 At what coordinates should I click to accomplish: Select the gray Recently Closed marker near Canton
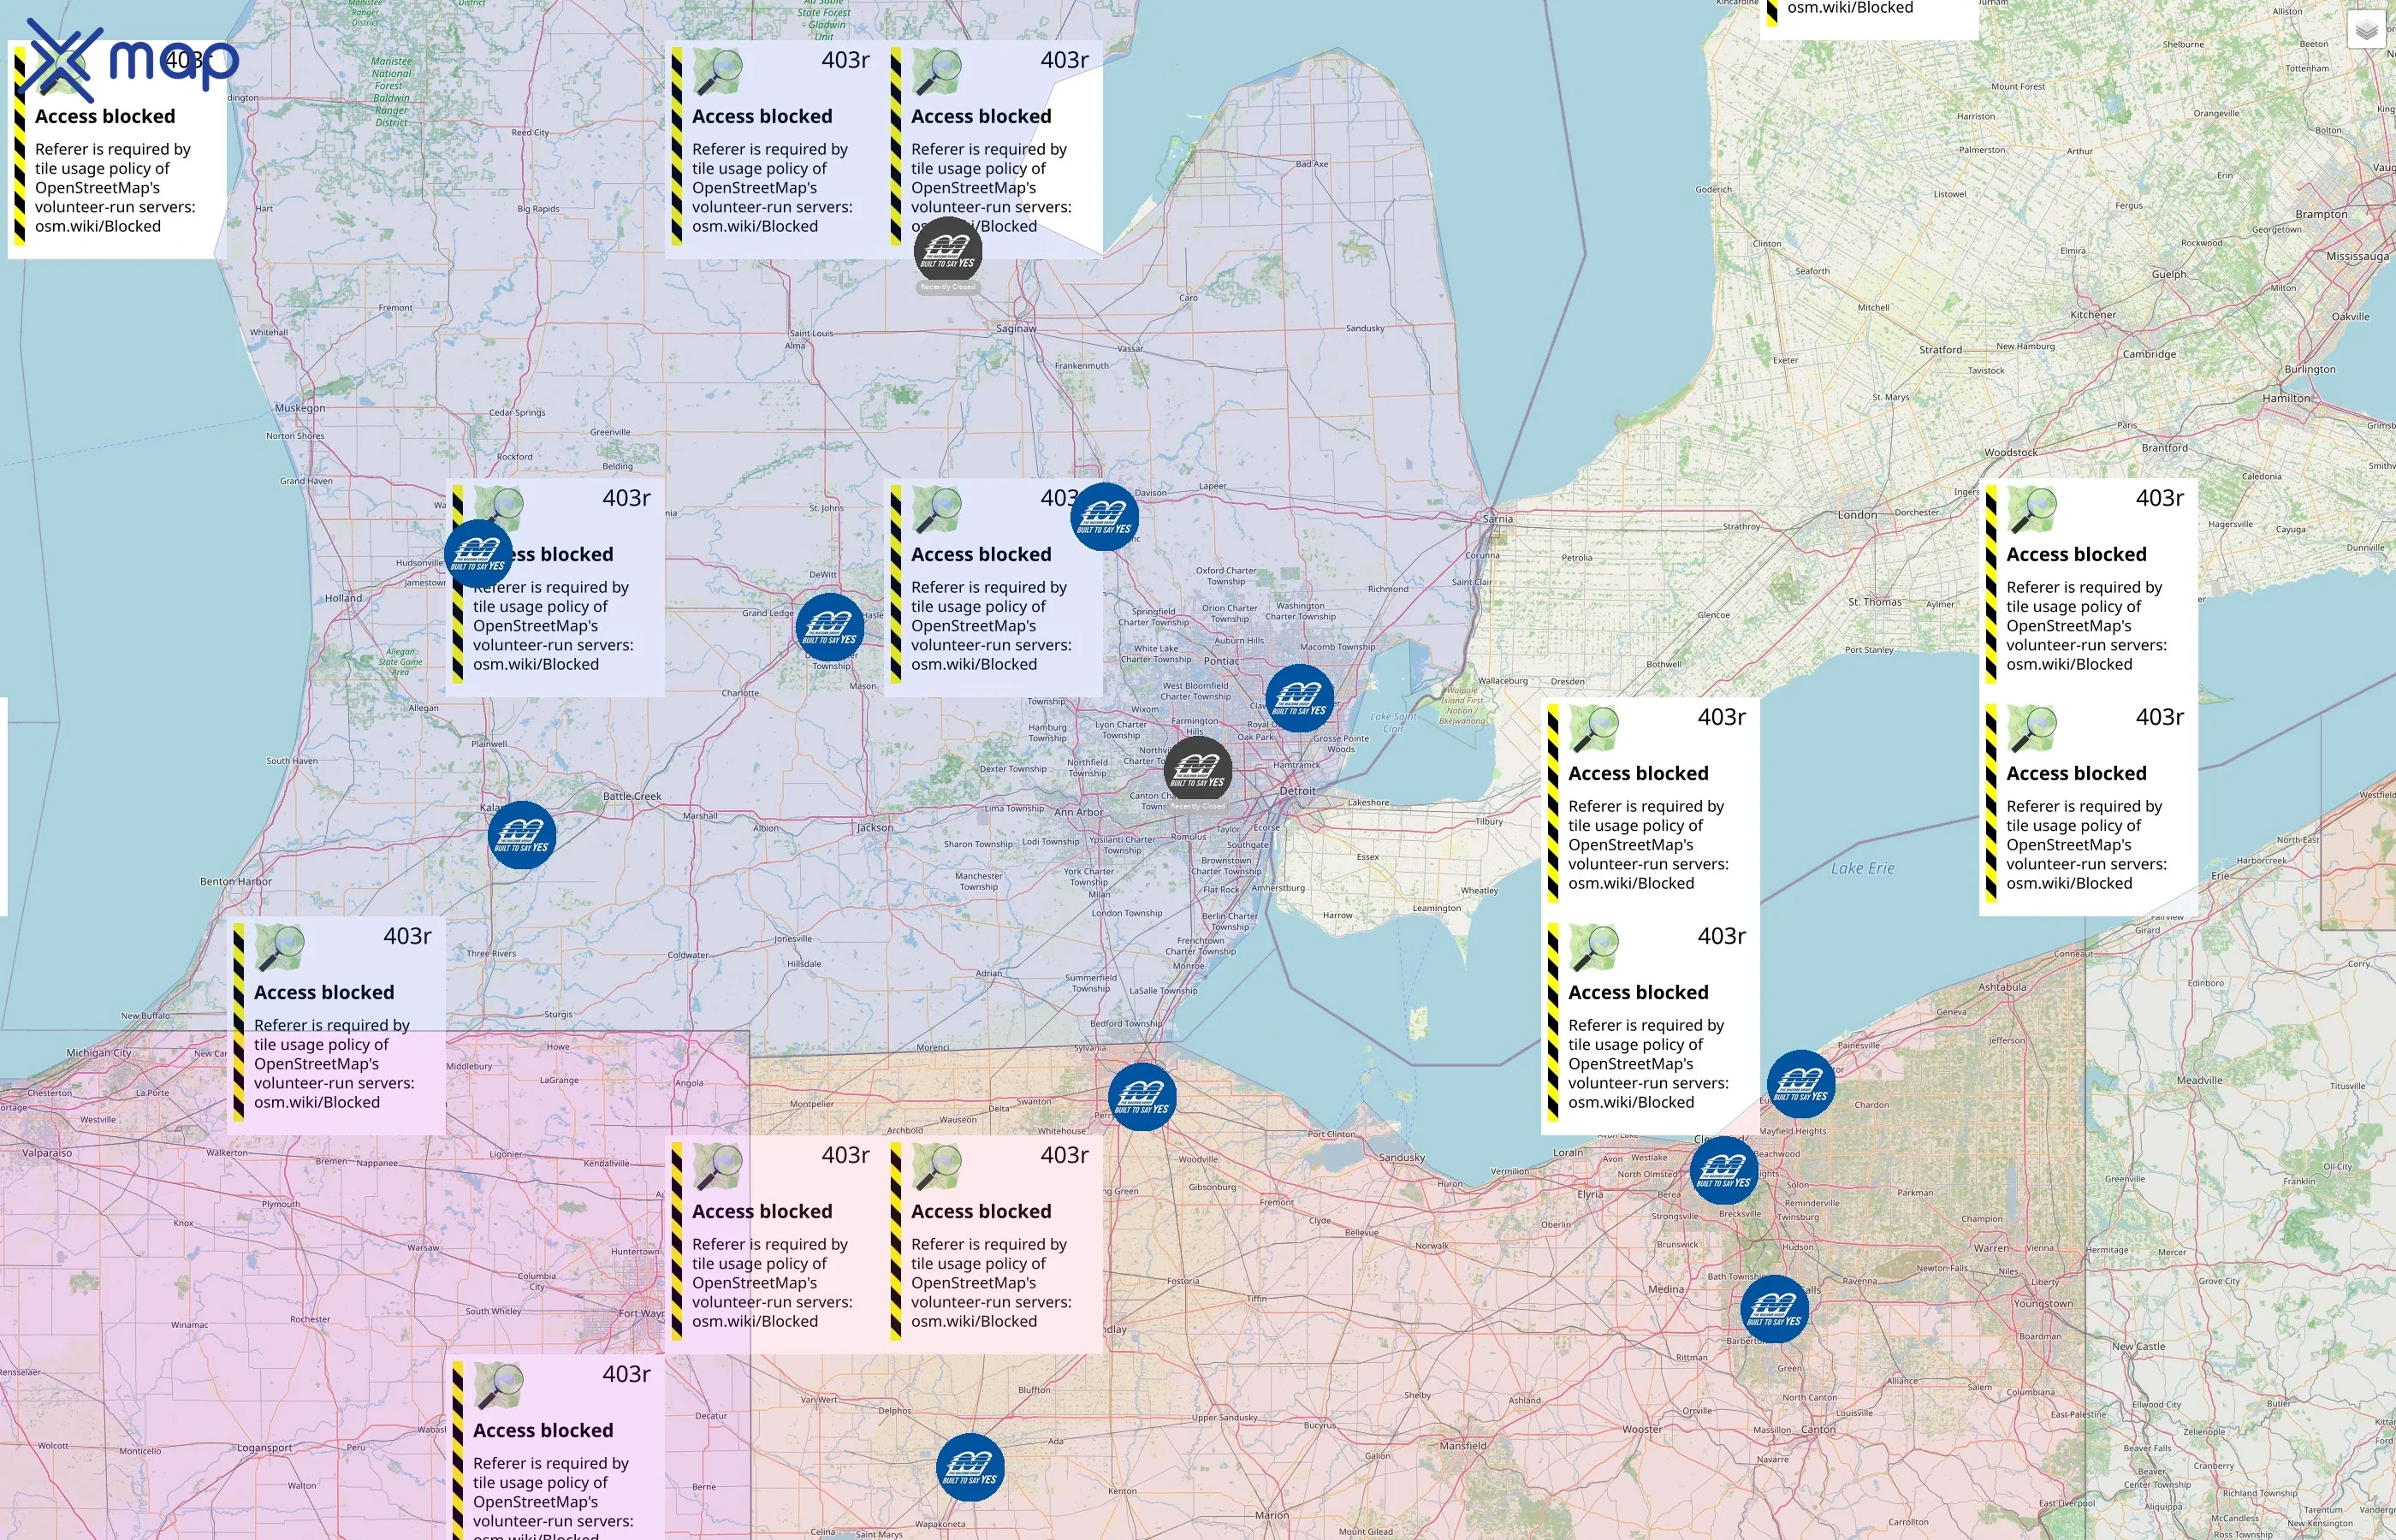1198,770
